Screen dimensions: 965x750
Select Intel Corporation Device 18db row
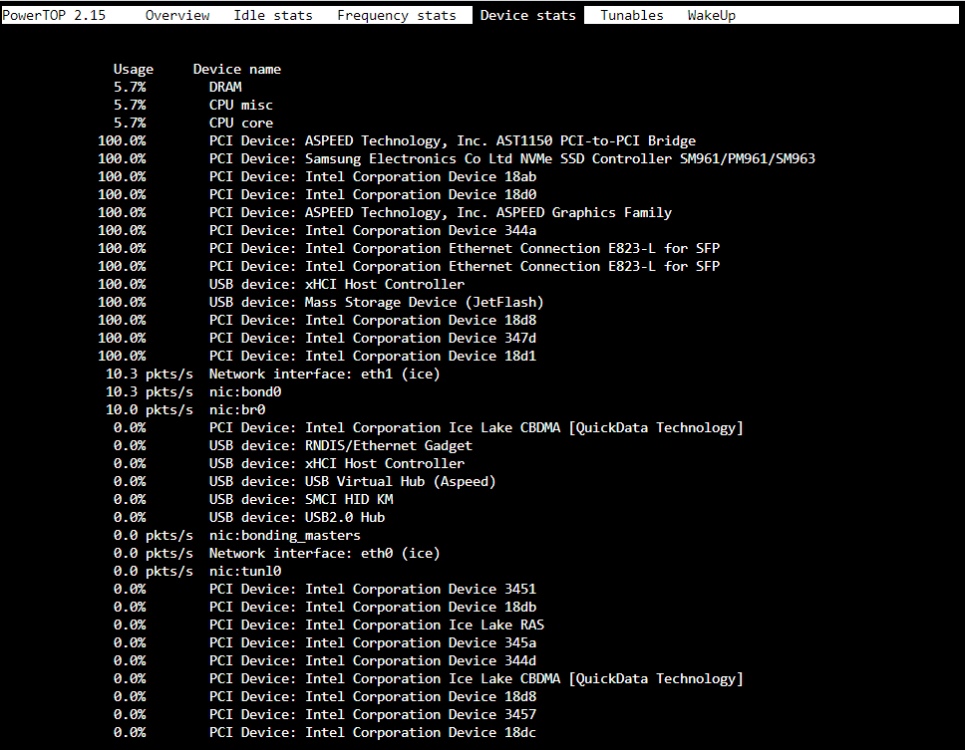[x=325, y=607]
